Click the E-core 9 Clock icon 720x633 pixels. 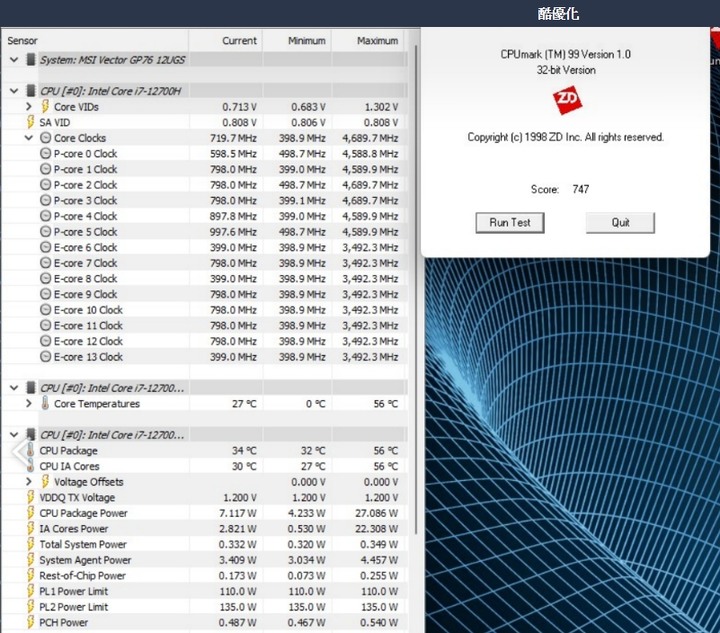[45, 294]
